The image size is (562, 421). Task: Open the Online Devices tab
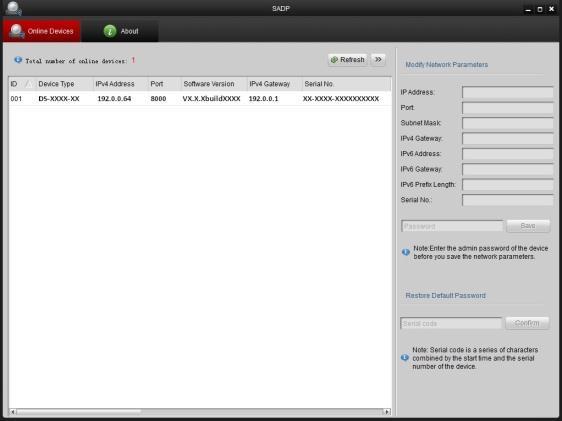pos(42,31)
